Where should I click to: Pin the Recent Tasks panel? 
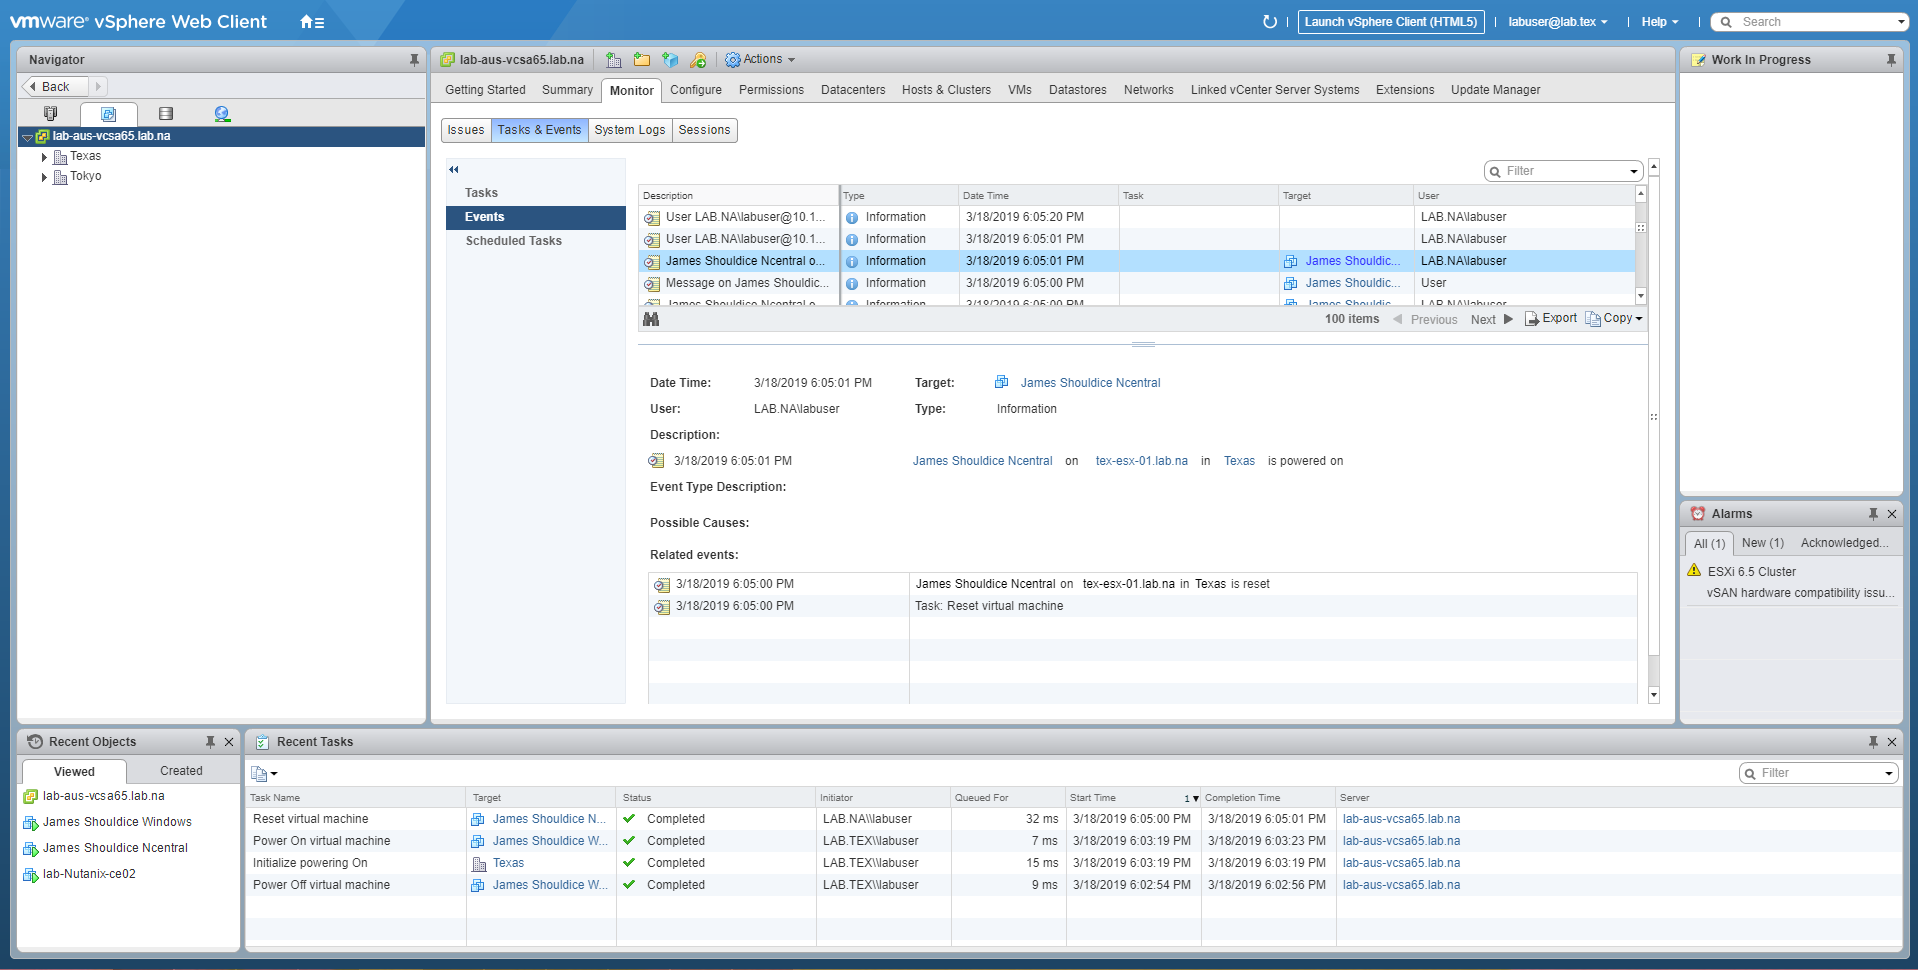coord(1873,742)
